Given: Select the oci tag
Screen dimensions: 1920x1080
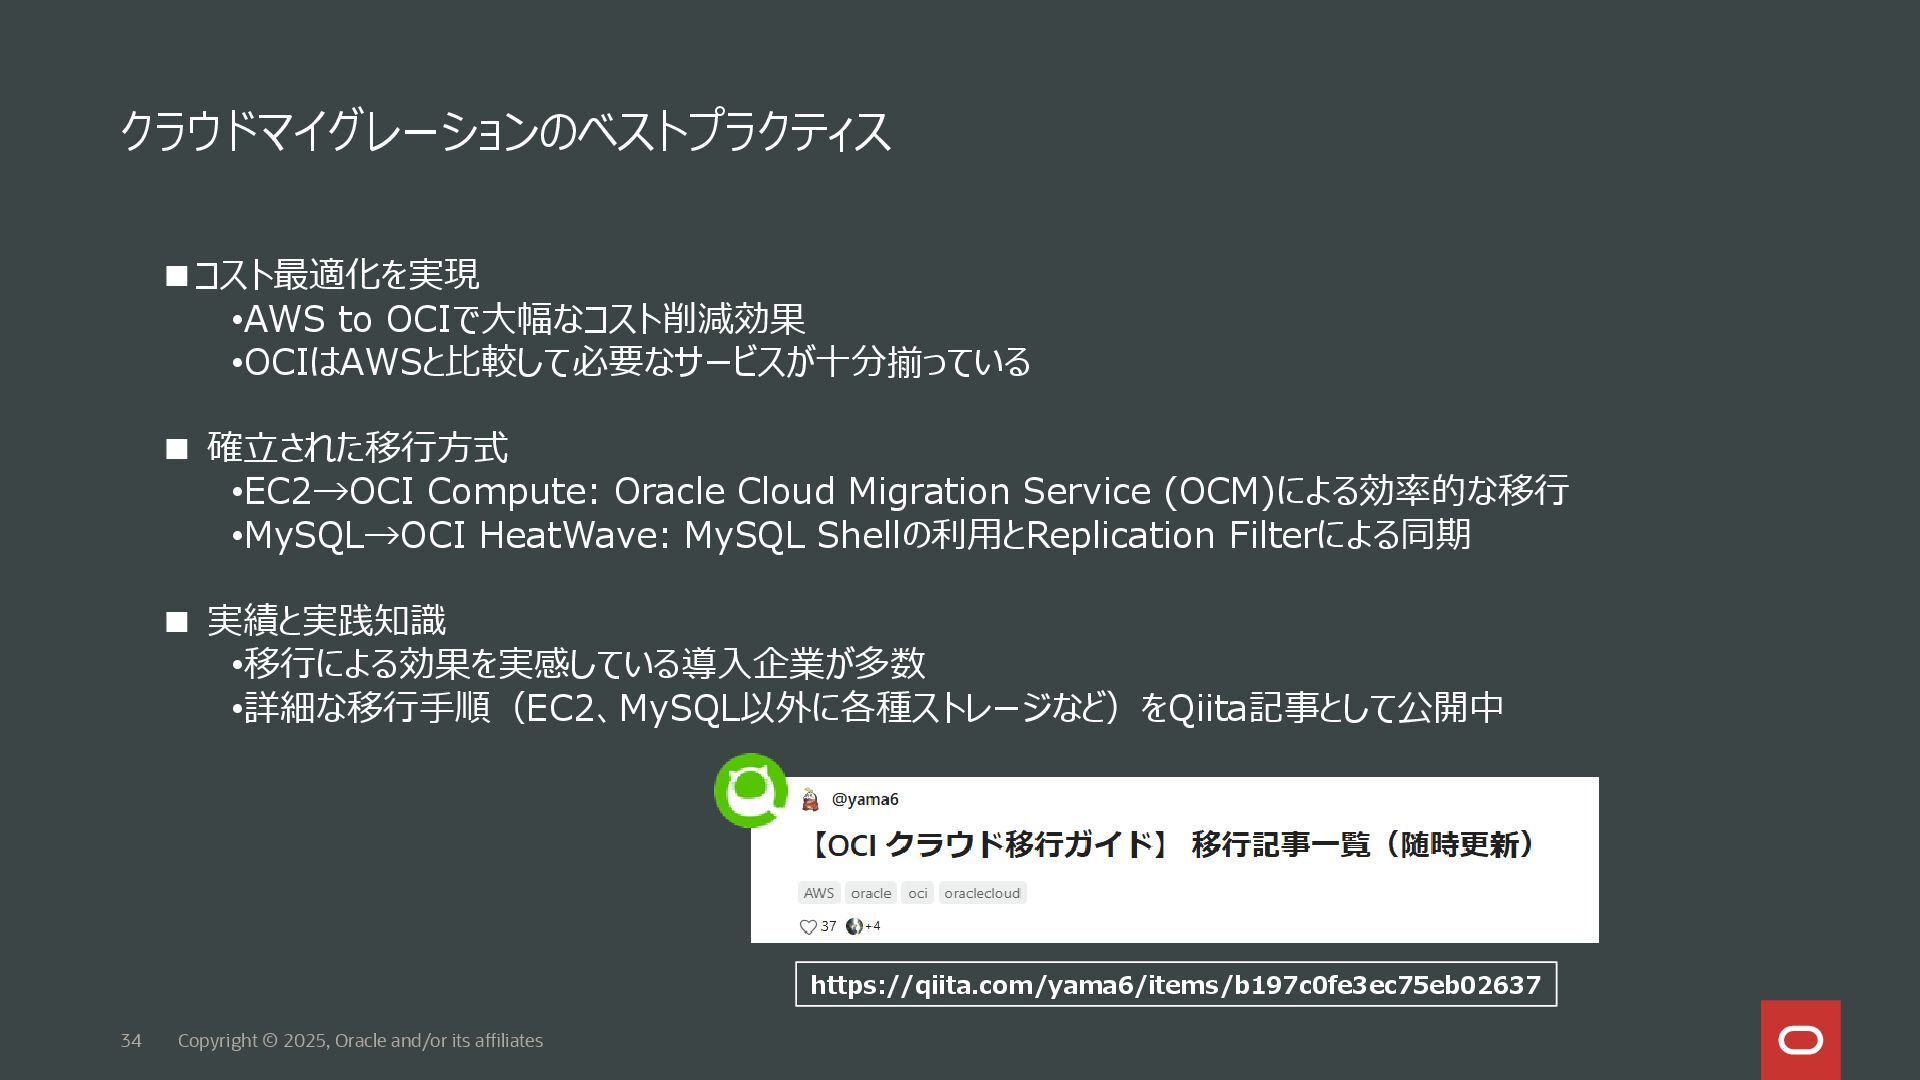Looking at the screenshot, I should click(917, 893).
